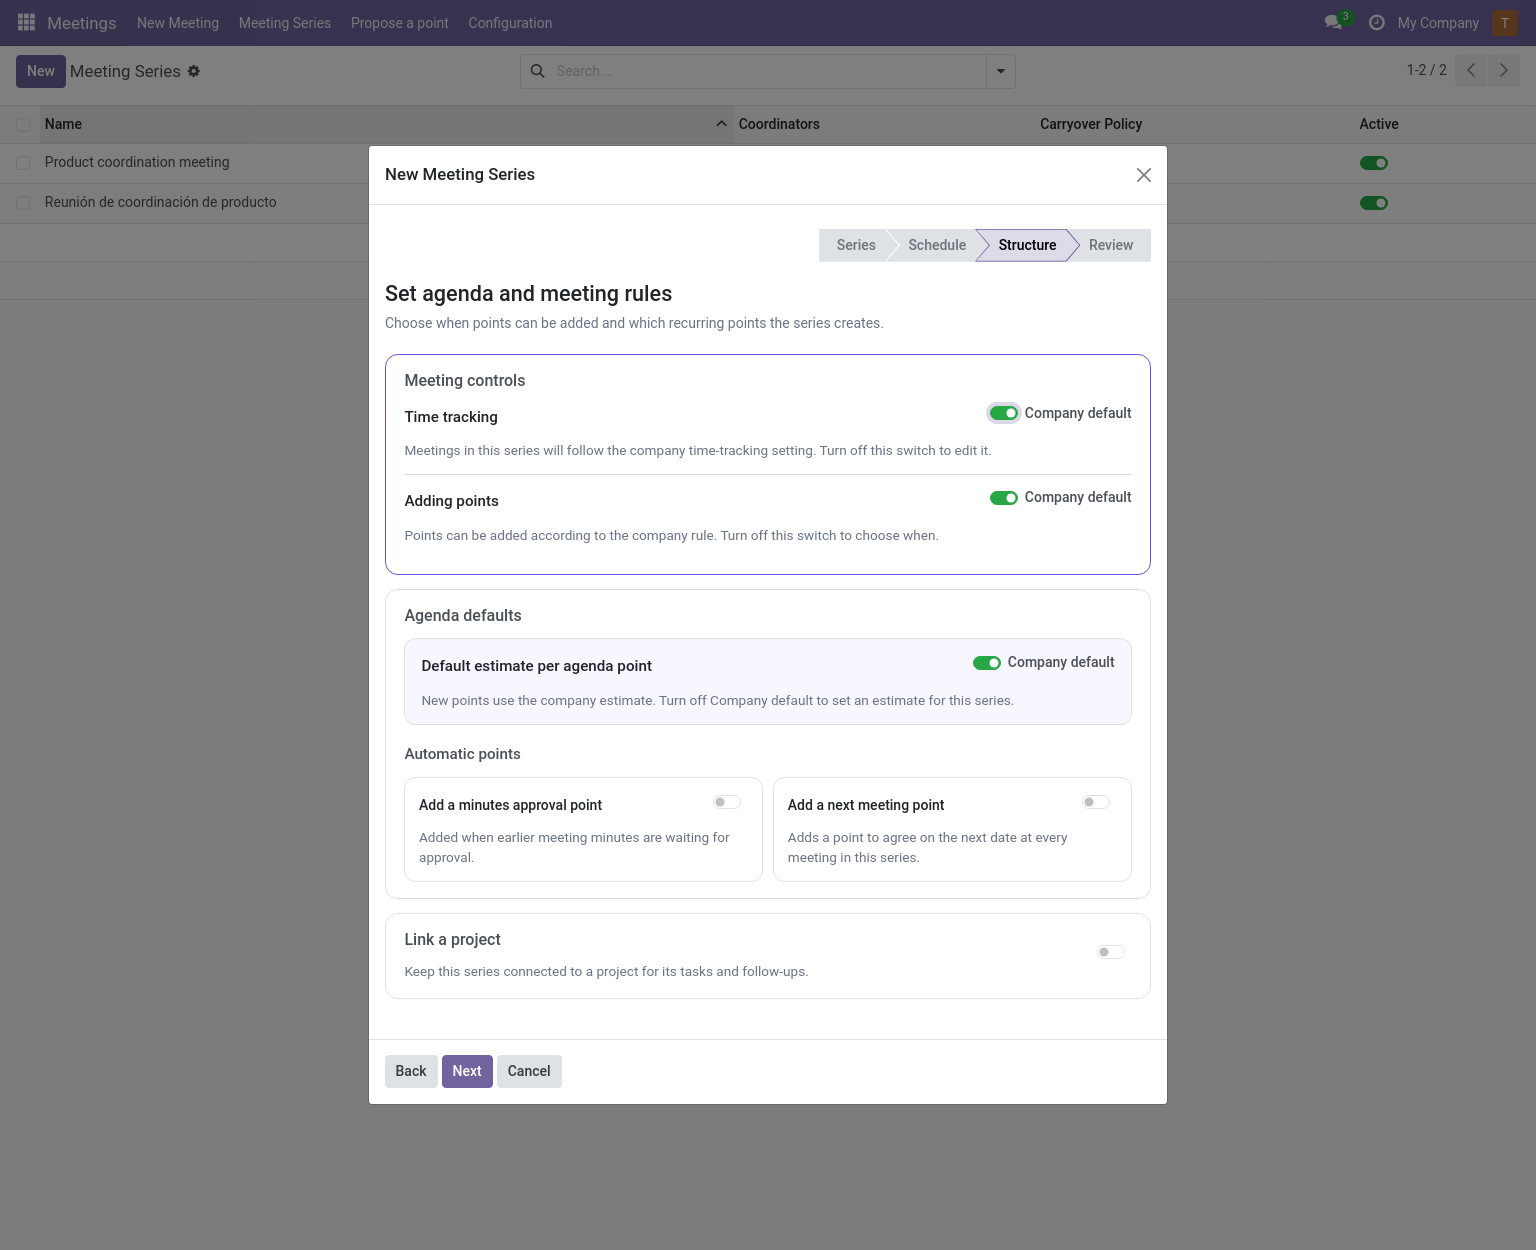The image size is (1536, 1250).
Task: Enable Add a next meeting point
Action: pos(1096,802)
